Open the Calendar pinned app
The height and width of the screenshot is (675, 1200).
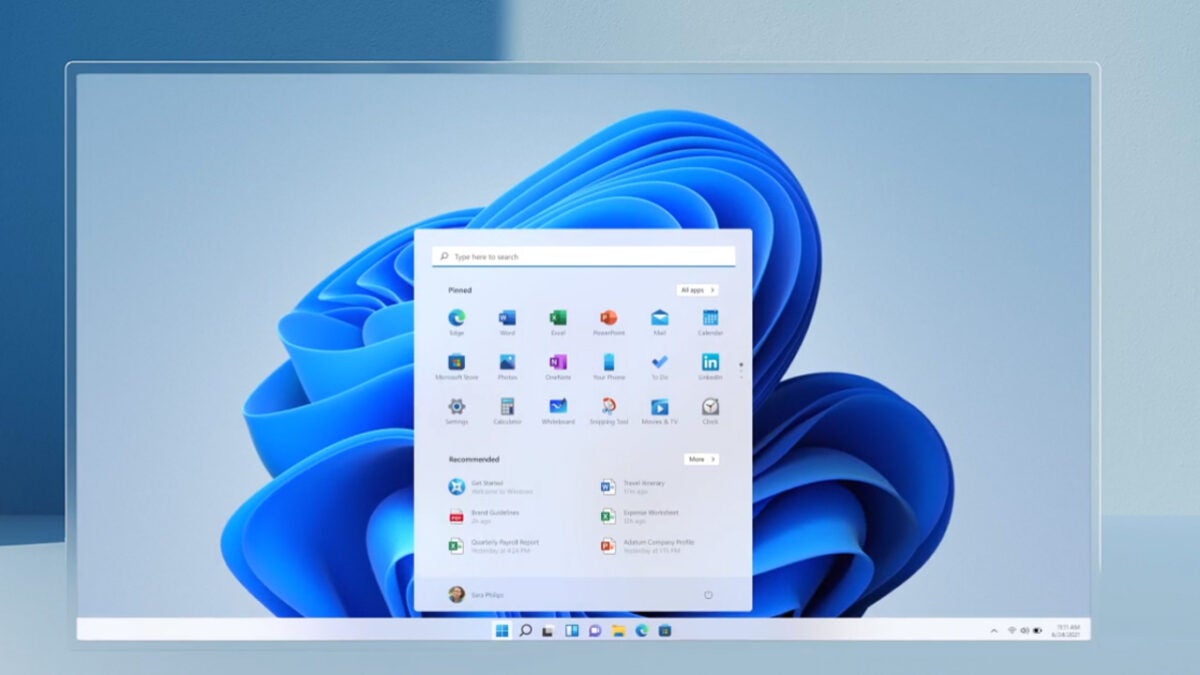pyautogui.click(x=710, y=322)
